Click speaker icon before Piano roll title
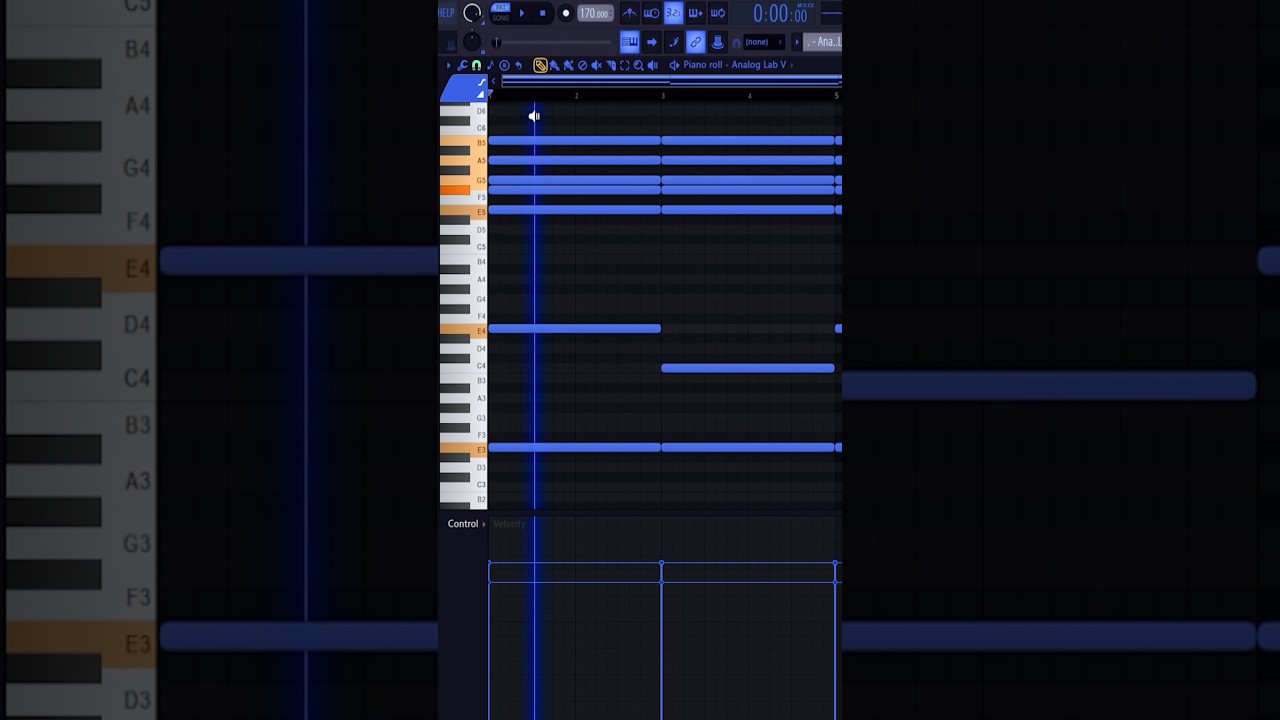 [674, 65]
